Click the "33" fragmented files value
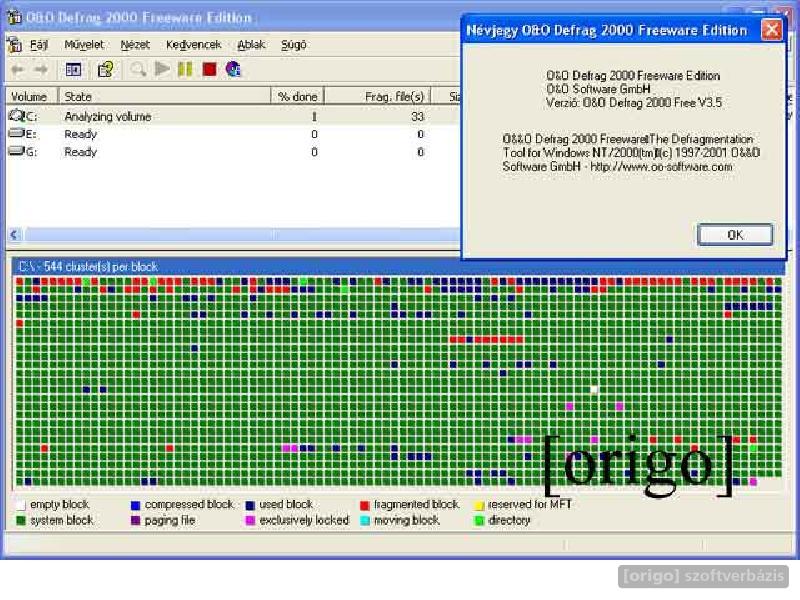Viewport: 800px width, 600px height. pos(417,116)
